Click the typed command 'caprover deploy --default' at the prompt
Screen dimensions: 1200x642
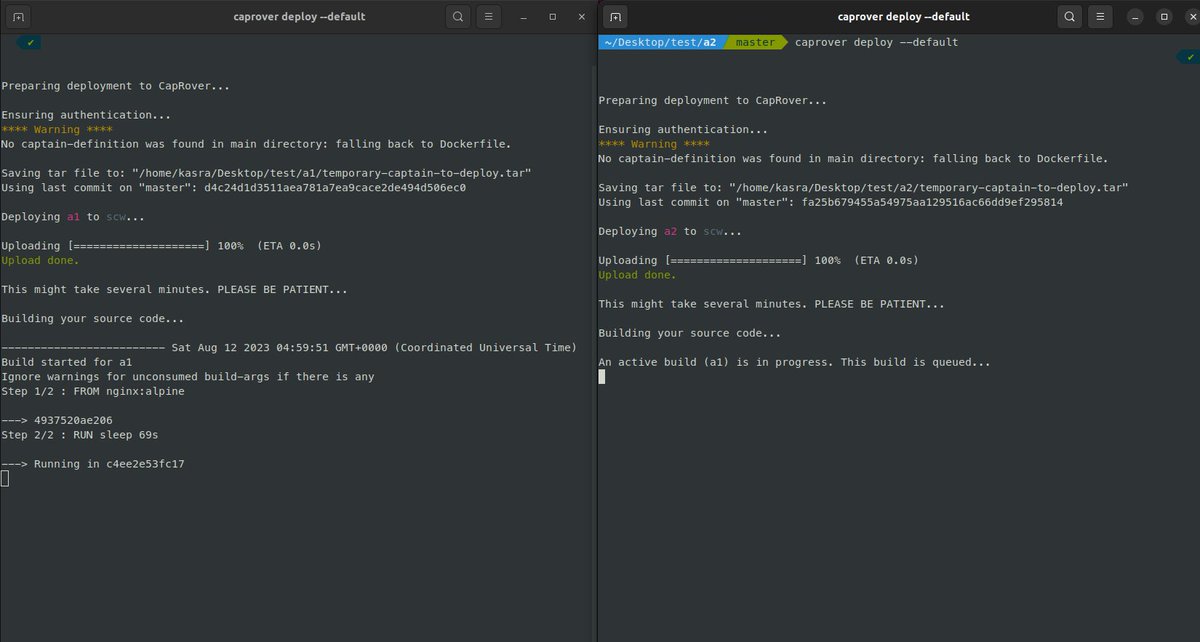click(x=877, y=43)
